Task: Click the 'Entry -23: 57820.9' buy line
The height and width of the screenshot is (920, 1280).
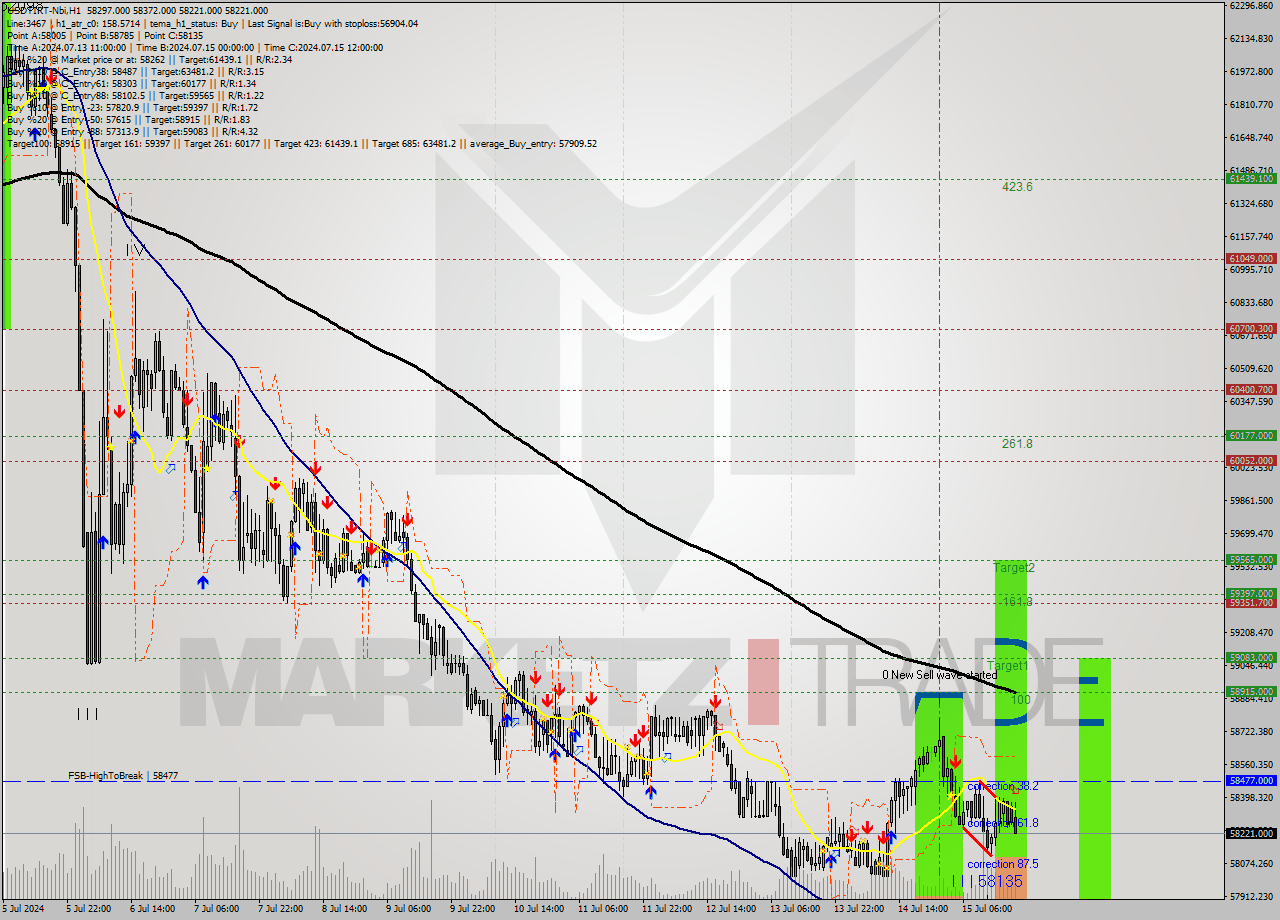Action: click(x=133, y=107)
